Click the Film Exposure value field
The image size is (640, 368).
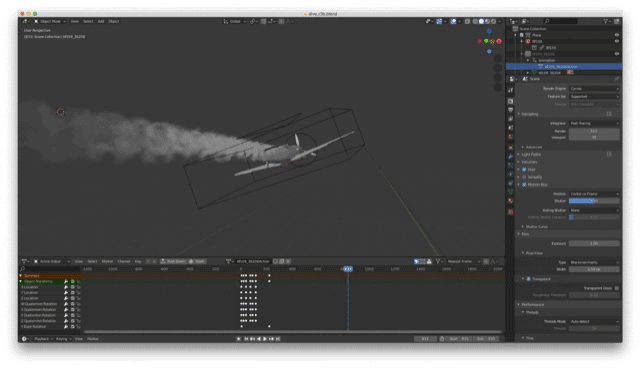[594, 243]
